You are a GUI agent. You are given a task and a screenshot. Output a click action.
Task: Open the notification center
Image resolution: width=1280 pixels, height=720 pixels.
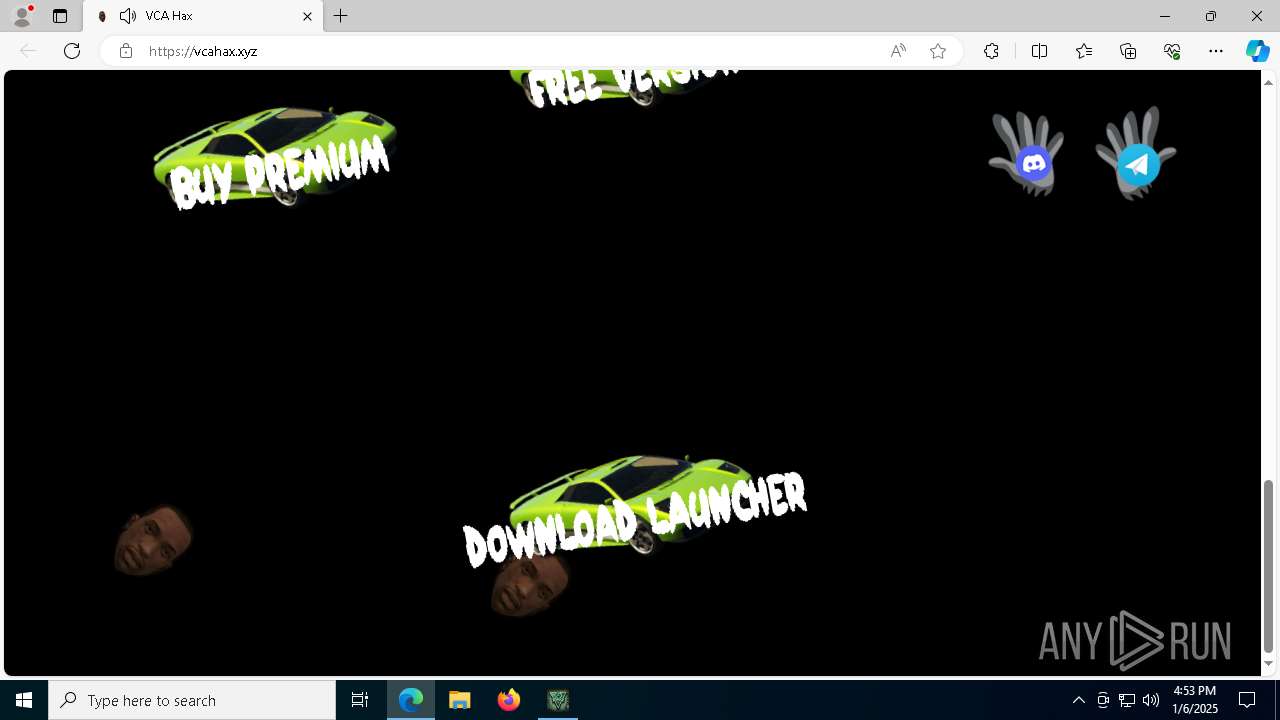tap(1247, 700)
